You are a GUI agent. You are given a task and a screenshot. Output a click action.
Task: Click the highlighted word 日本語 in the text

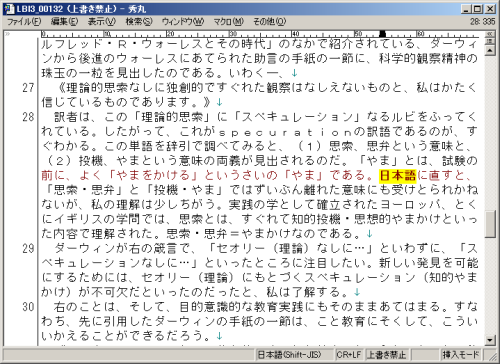coord(398,176)
